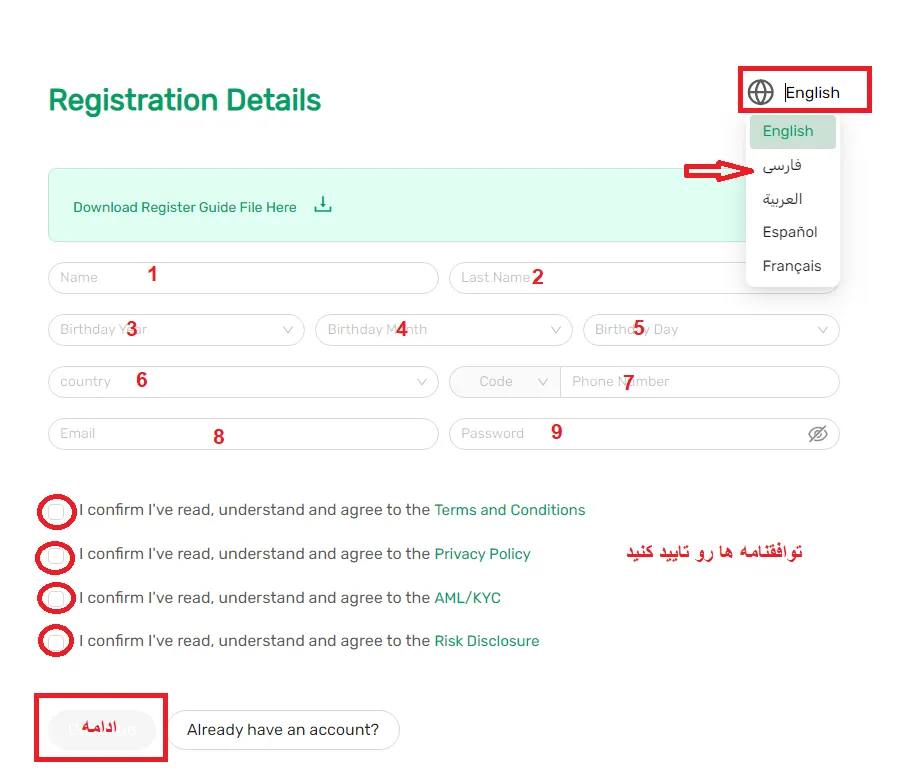
Task: Open the Birthday Day dropdown
Action: point(710,330)
